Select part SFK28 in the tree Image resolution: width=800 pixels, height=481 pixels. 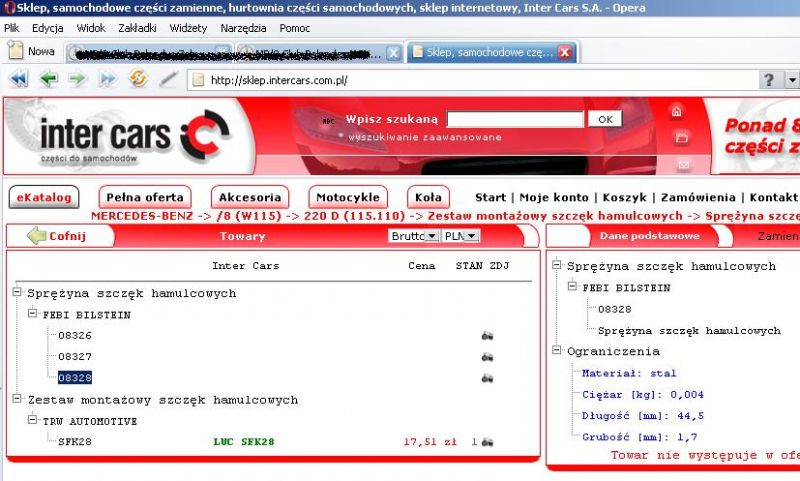75,442
